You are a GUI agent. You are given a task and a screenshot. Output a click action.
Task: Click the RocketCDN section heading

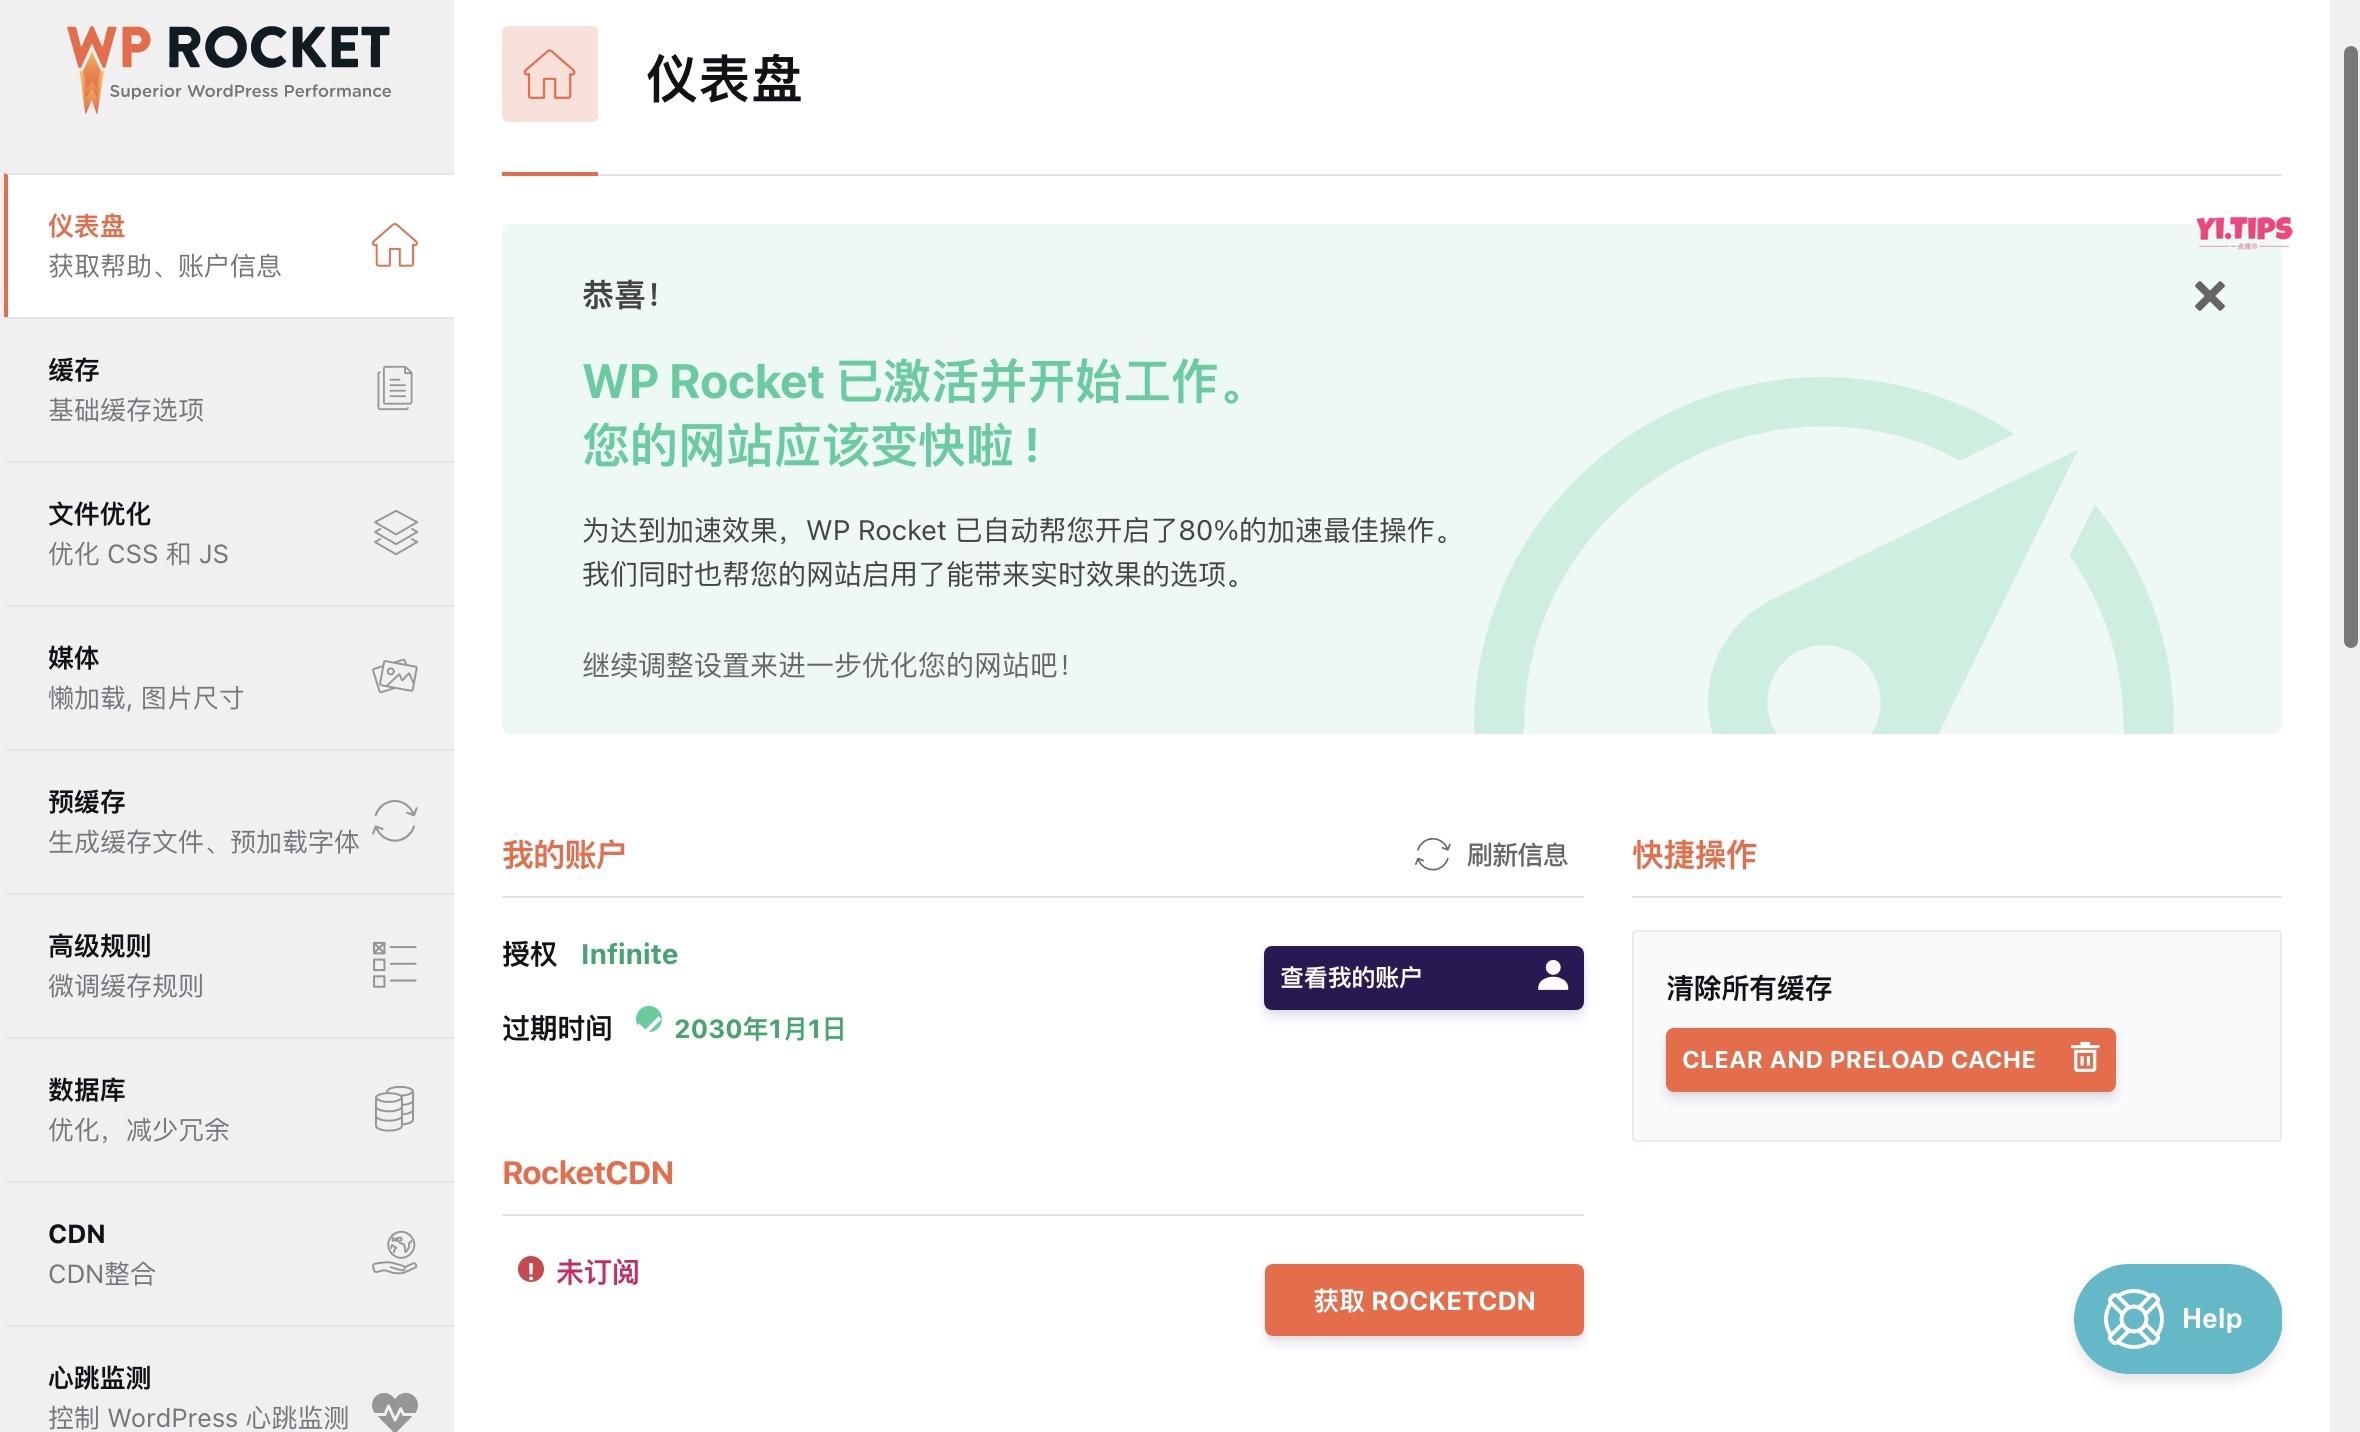(x=588, y=1173)
